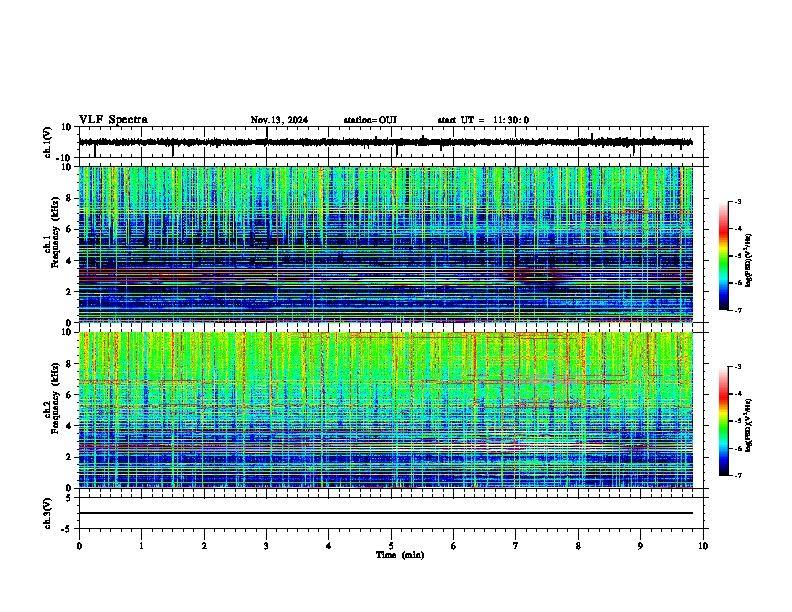Click the lower color scale bar for ch.2
Viewport: 792px width, 612px height.
723,421
